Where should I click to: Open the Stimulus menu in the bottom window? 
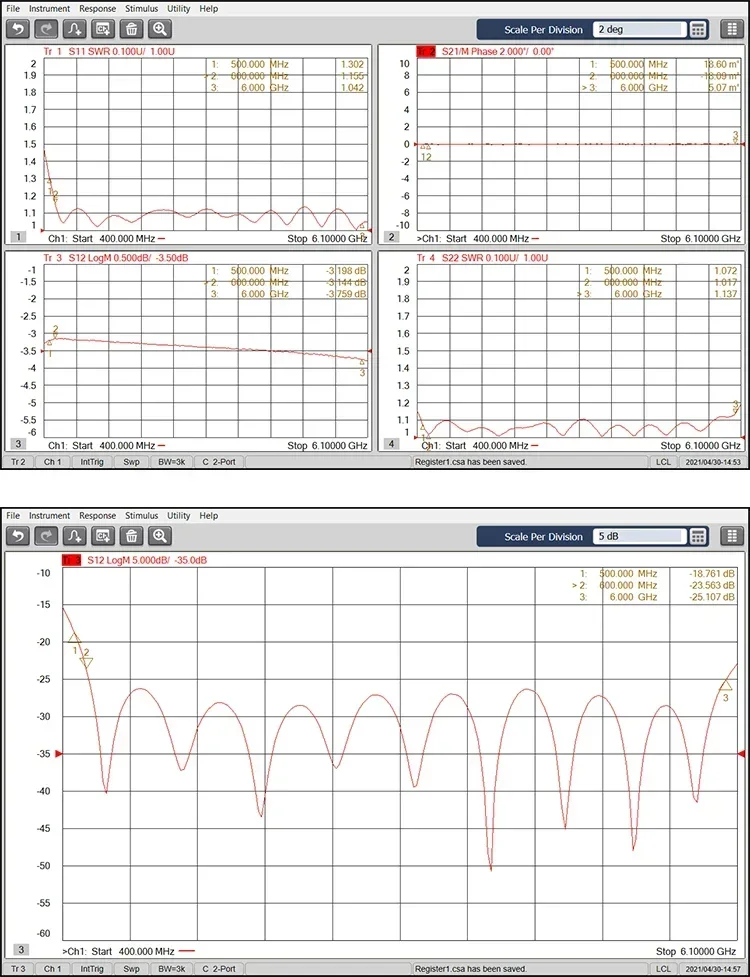click(141, 515)
